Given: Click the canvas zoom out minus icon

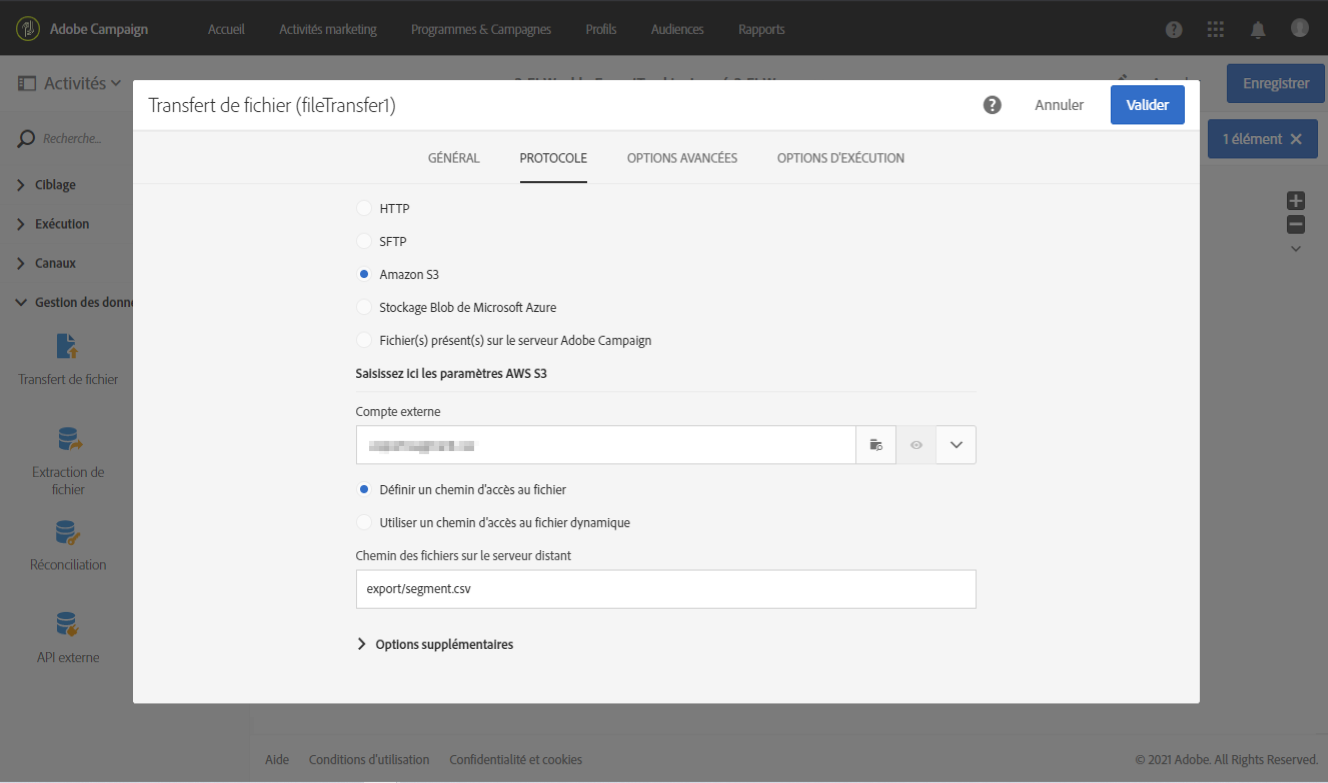Looking at the screenshot, I should [x=1296, y=225].
